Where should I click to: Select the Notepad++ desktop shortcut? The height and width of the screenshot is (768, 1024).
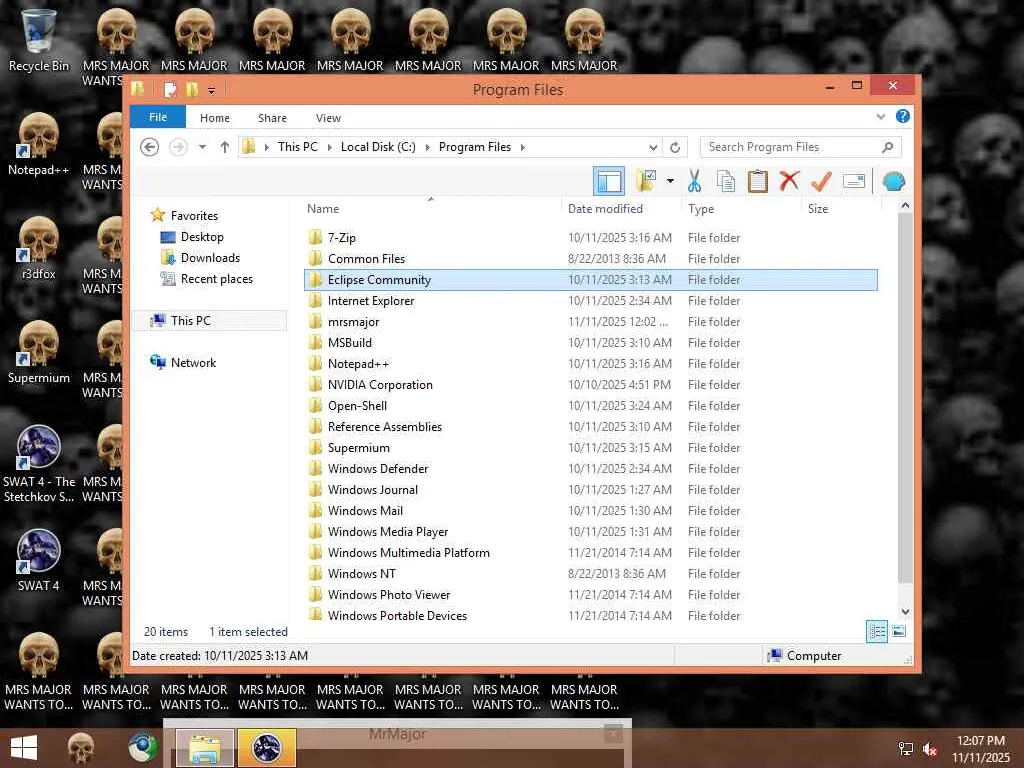38,144
